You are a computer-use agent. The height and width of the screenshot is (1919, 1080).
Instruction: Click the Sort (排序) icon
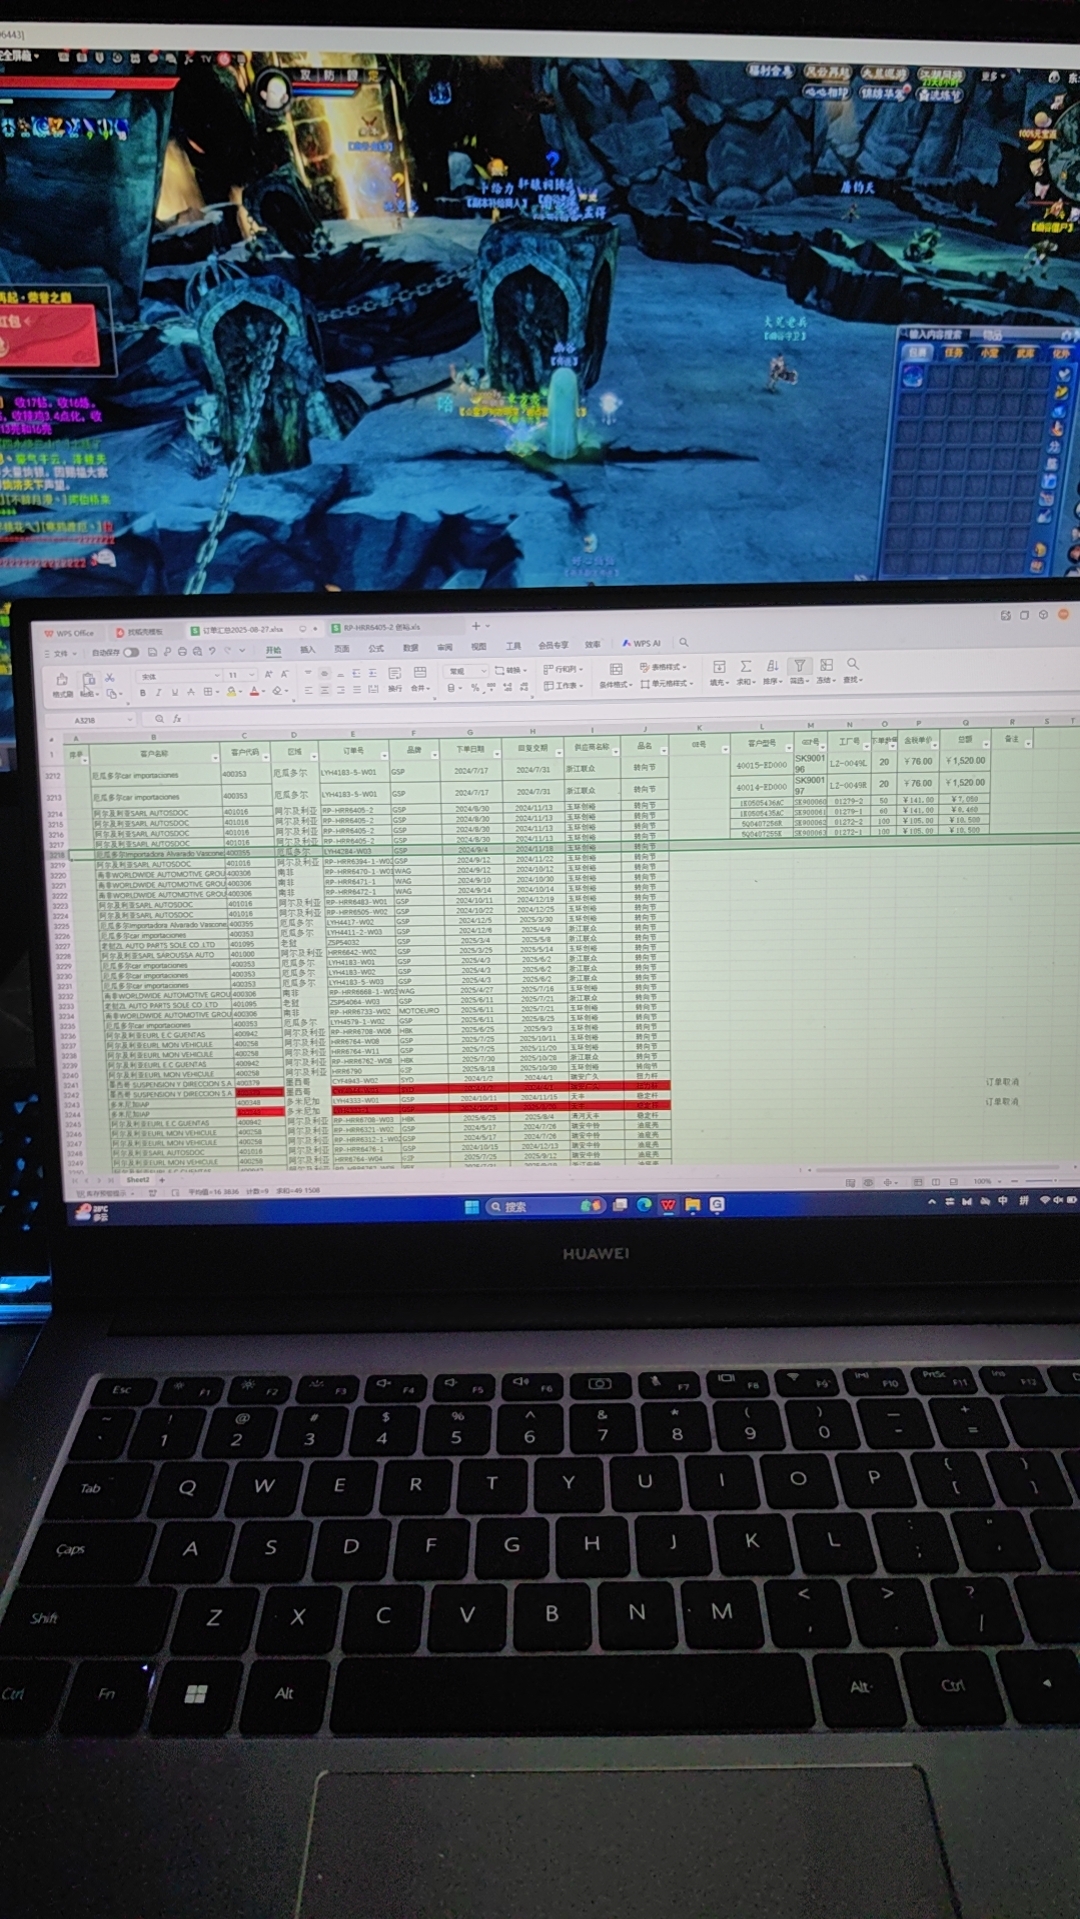coord(772,666)
